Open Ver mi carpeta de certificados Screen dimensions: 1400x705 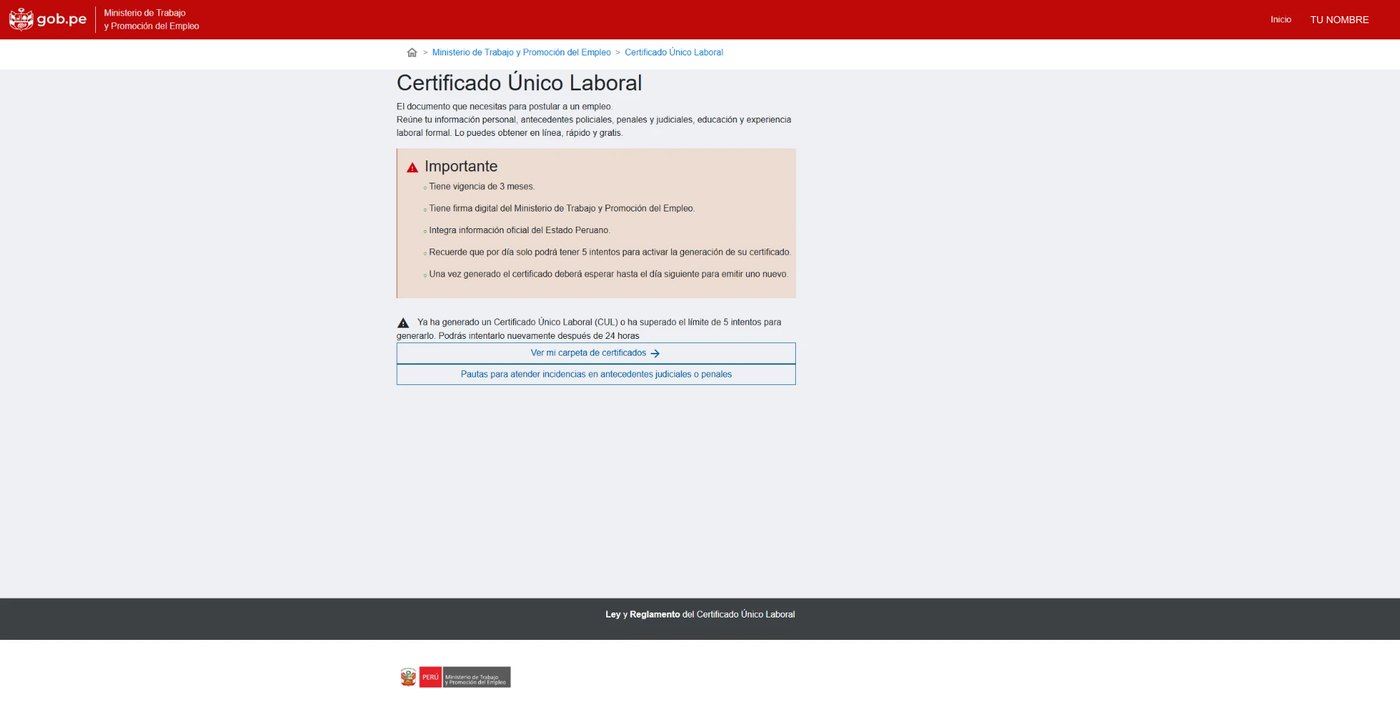pyautogui.click(x=596, y=353)
